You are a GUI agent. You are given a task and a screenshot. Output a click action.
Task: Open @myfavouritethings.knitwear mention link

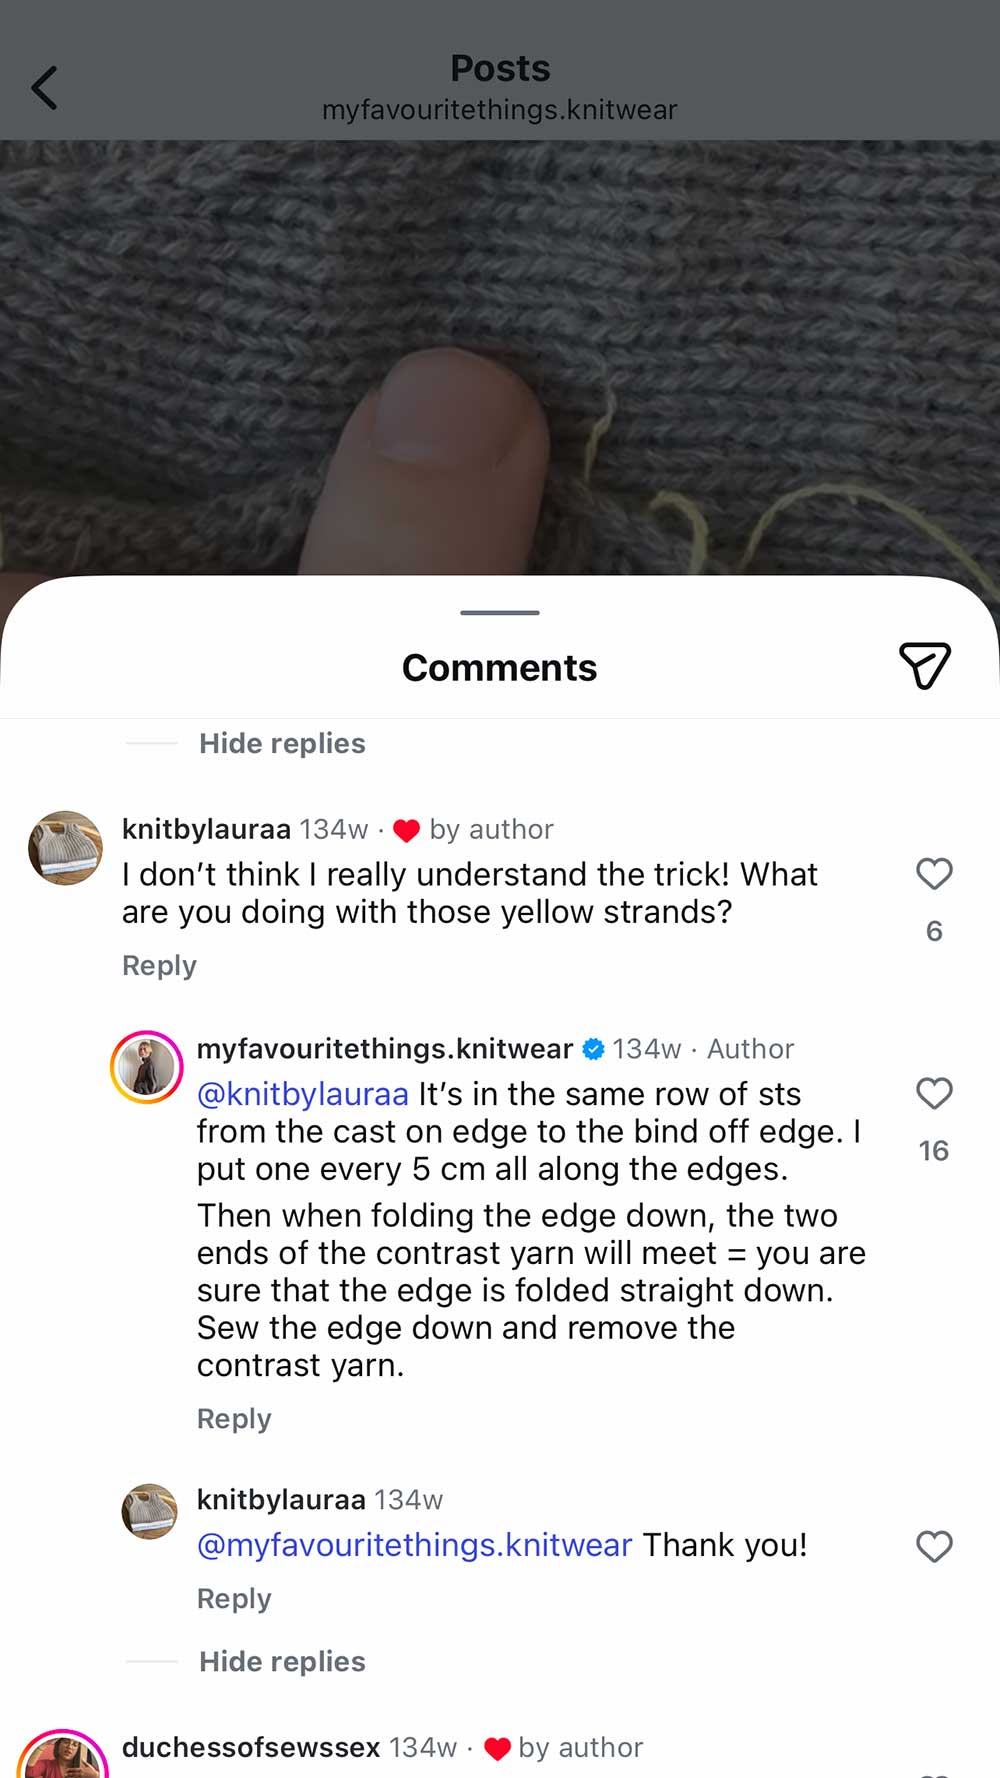point(414,1545)
